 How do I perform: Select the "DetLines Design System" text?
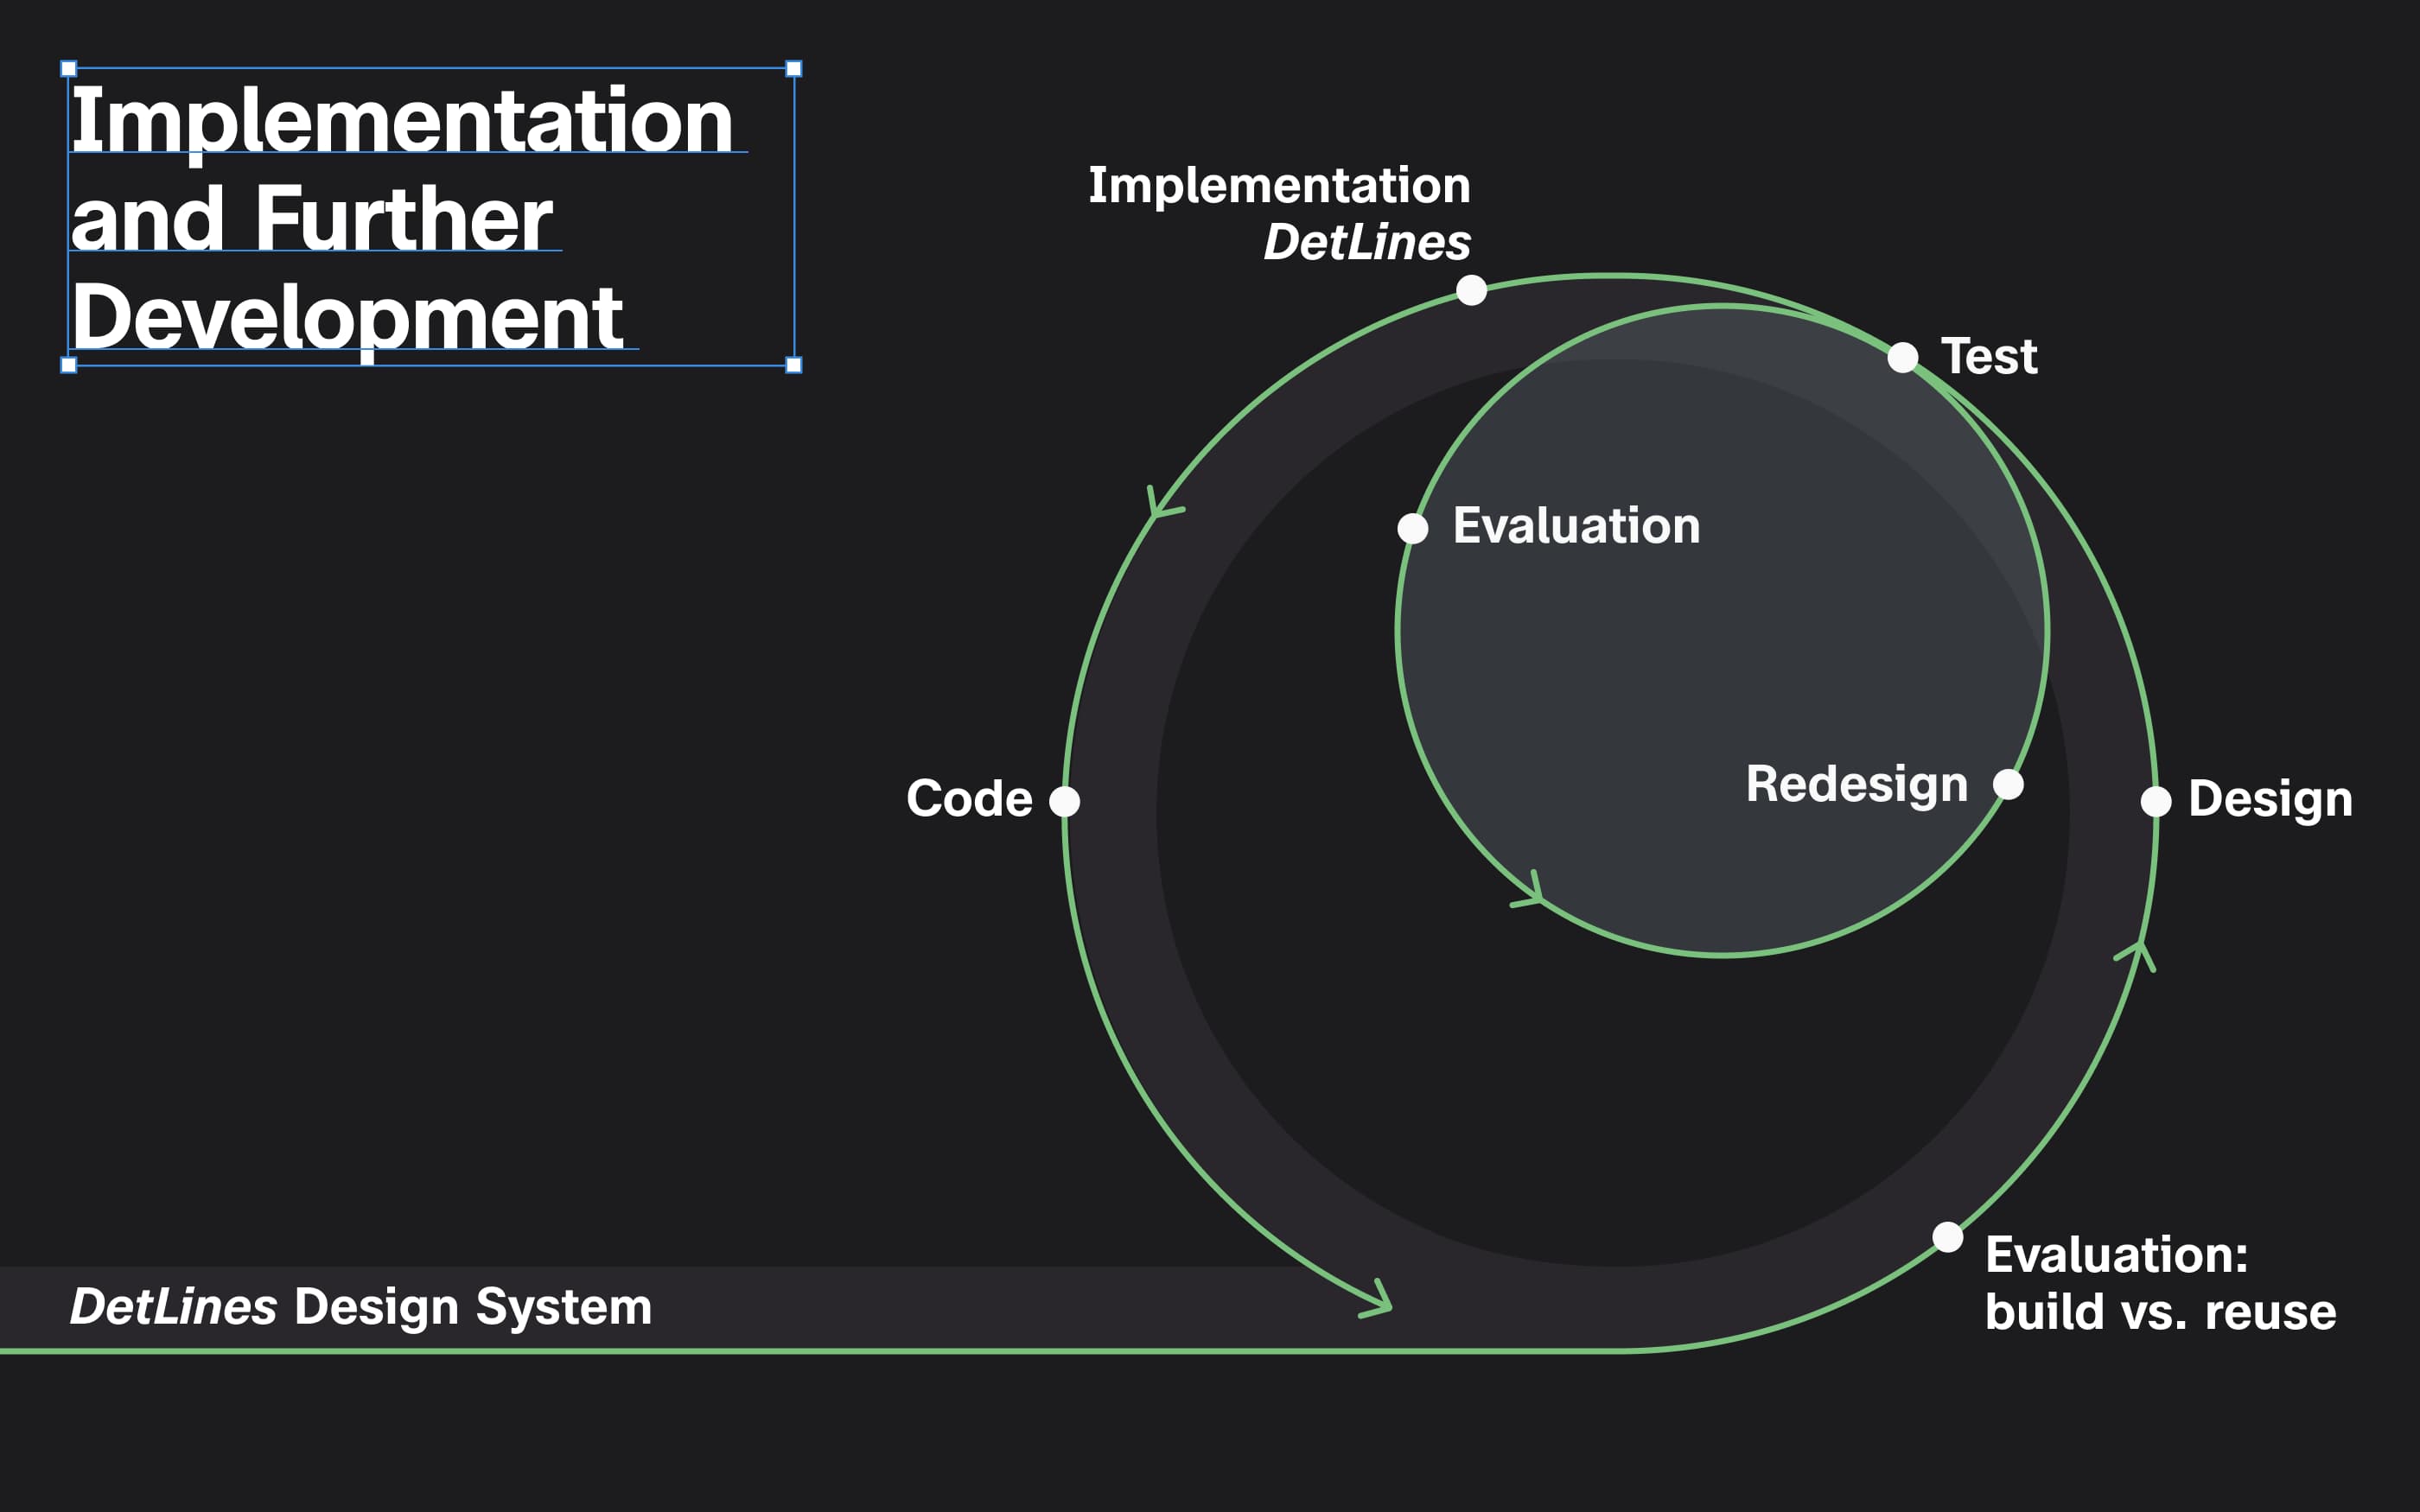point(361,1307)
